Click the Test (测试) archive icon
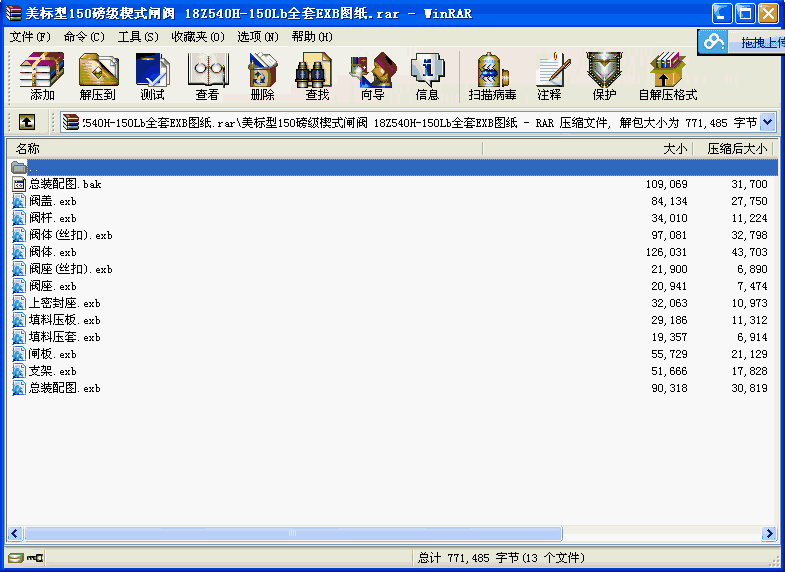Viewport: 785px width, 572px height. [152, 76]
